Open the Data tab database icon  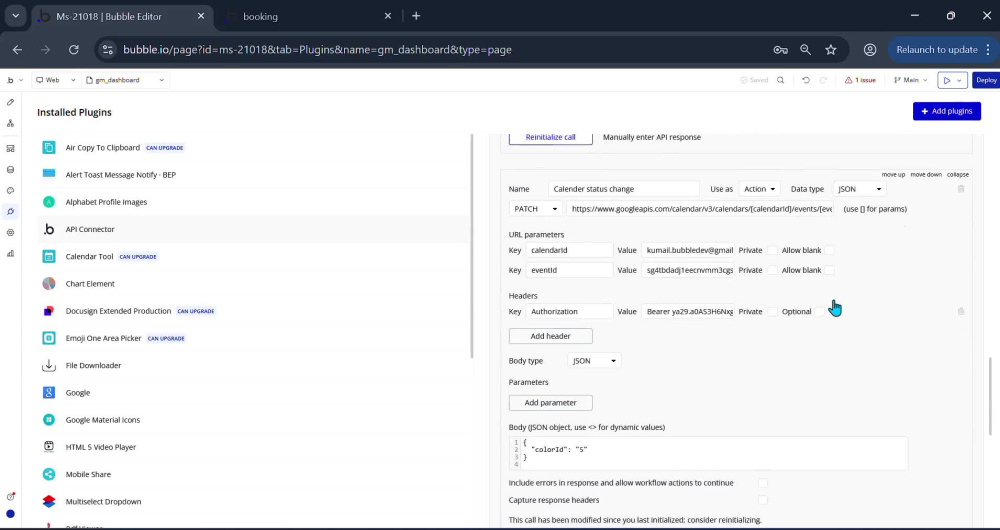click(10, 170)
